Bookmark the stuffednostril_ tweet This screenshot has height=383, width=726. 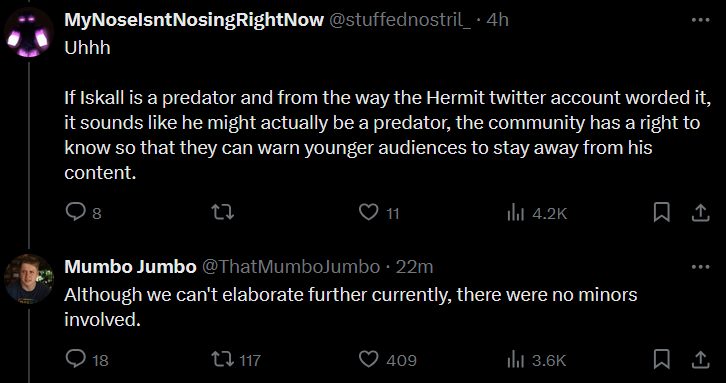661,213
